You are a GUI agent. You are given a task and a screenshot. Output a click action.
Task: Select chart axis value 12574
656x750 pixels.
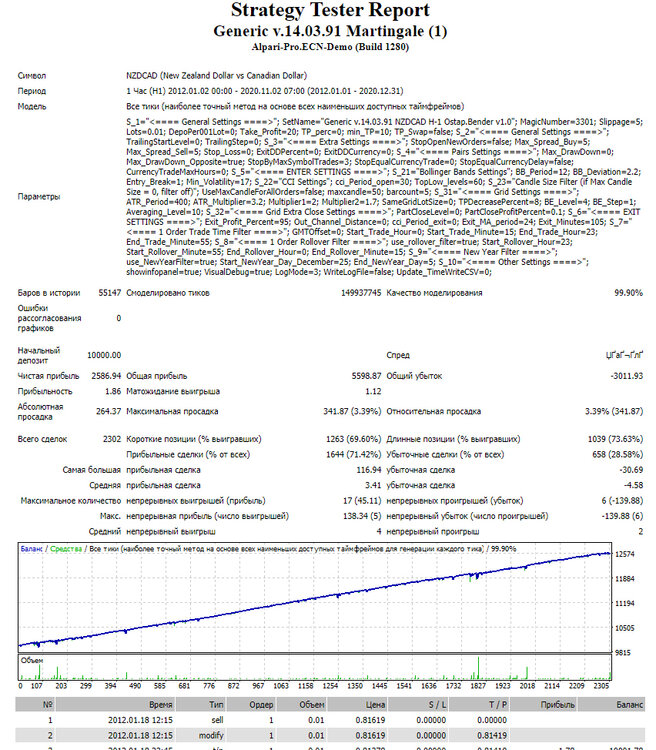624,554
